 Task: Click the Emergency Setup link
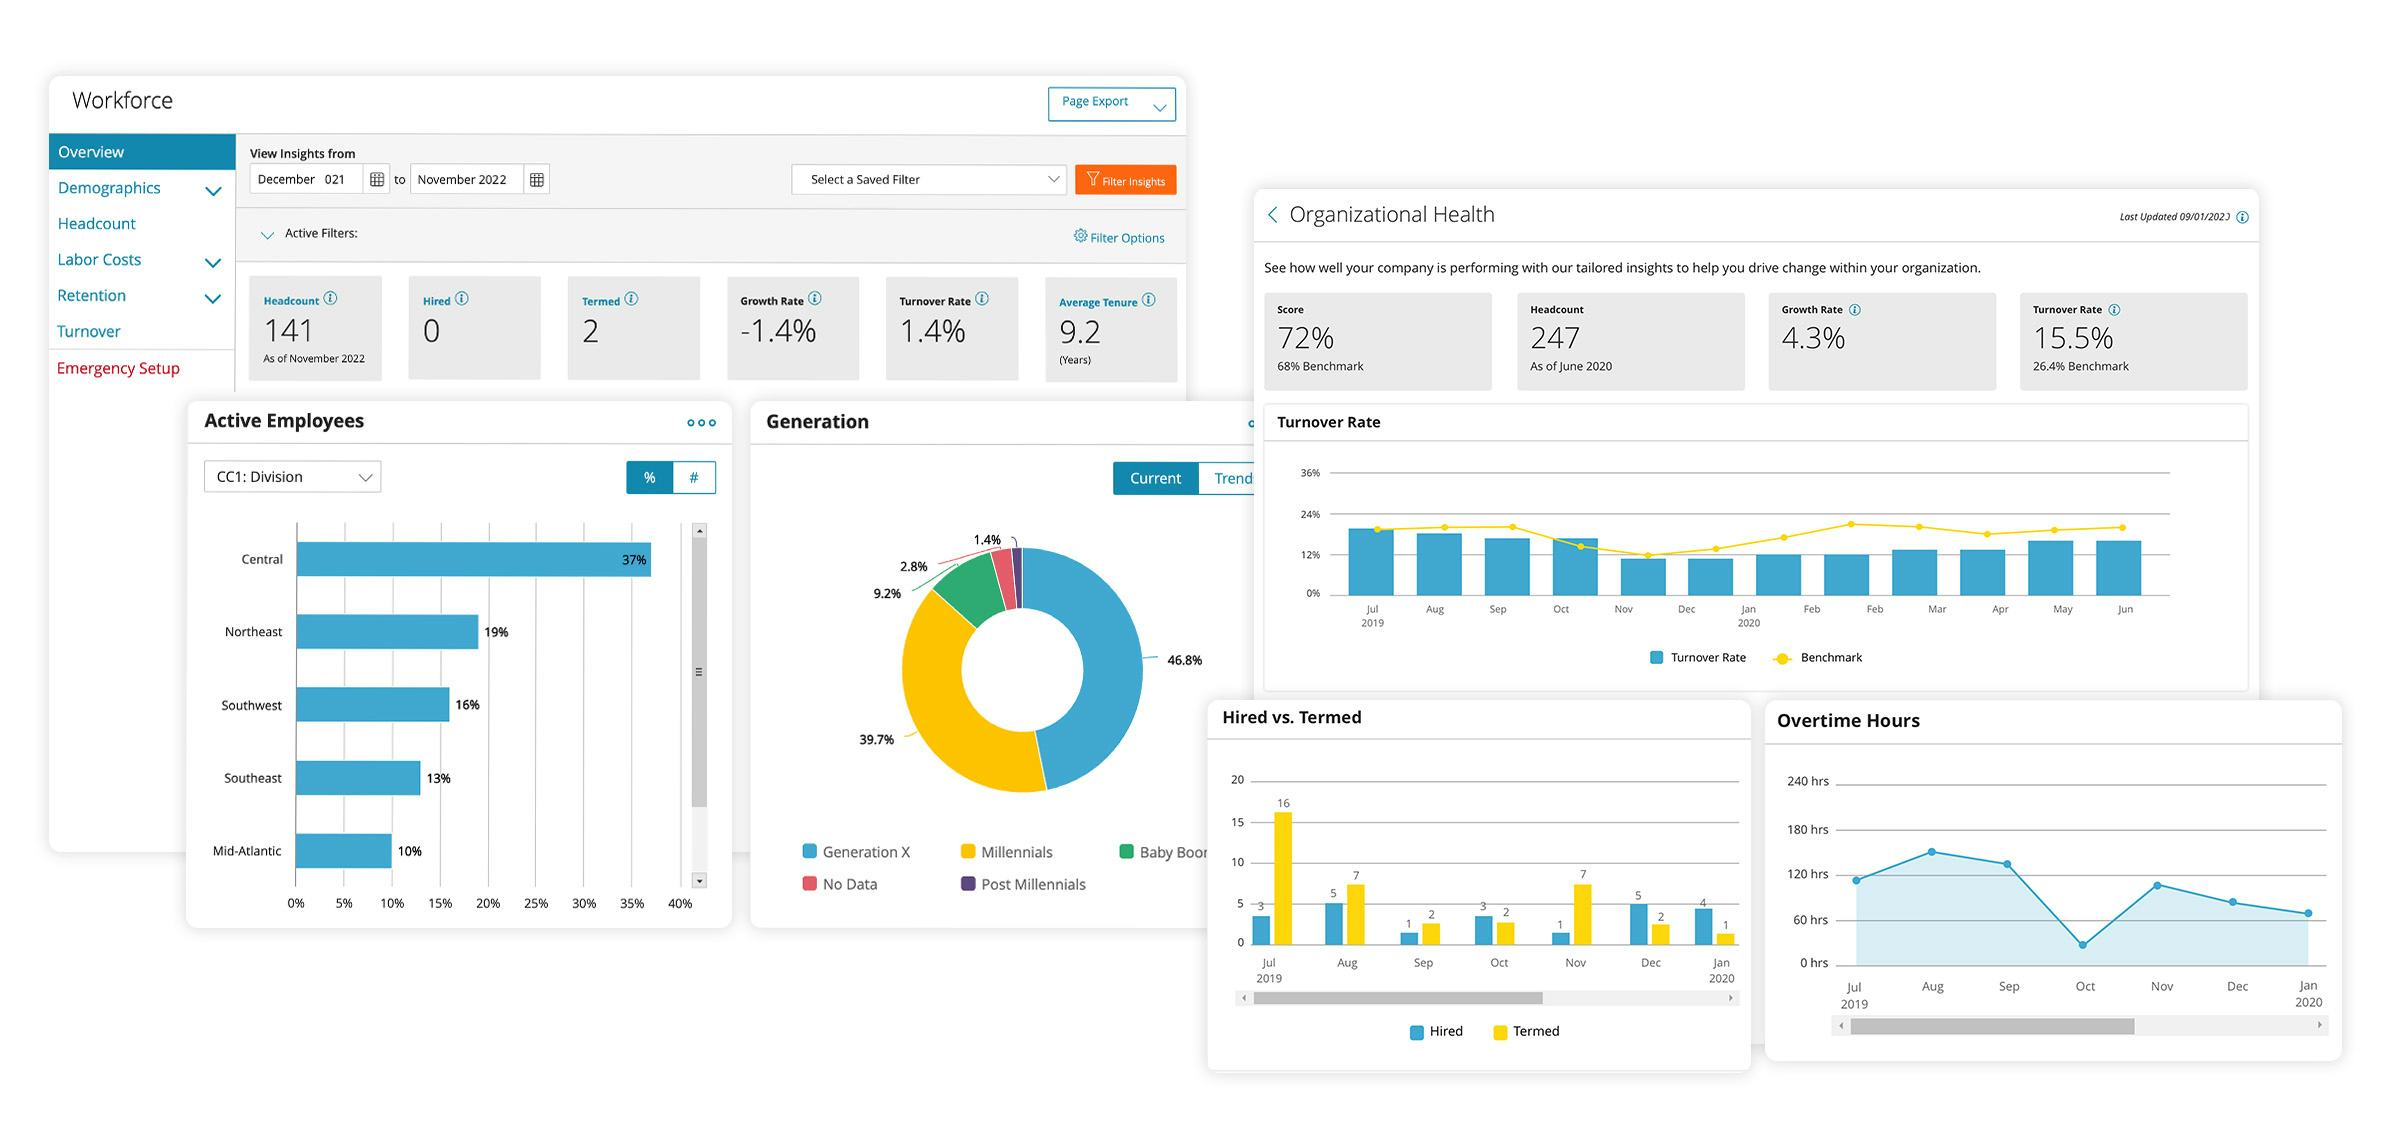118,369
